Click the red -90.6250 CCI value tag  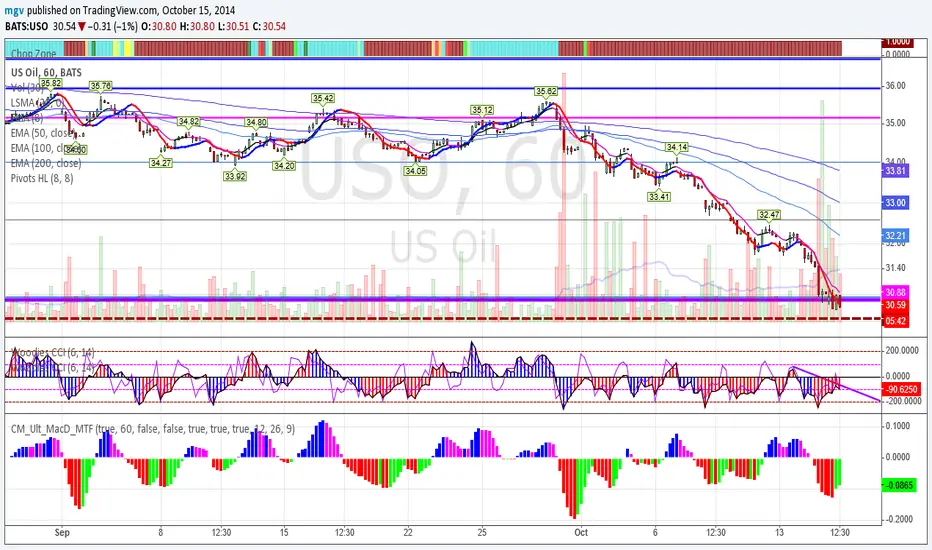click(x=900, y=389)
